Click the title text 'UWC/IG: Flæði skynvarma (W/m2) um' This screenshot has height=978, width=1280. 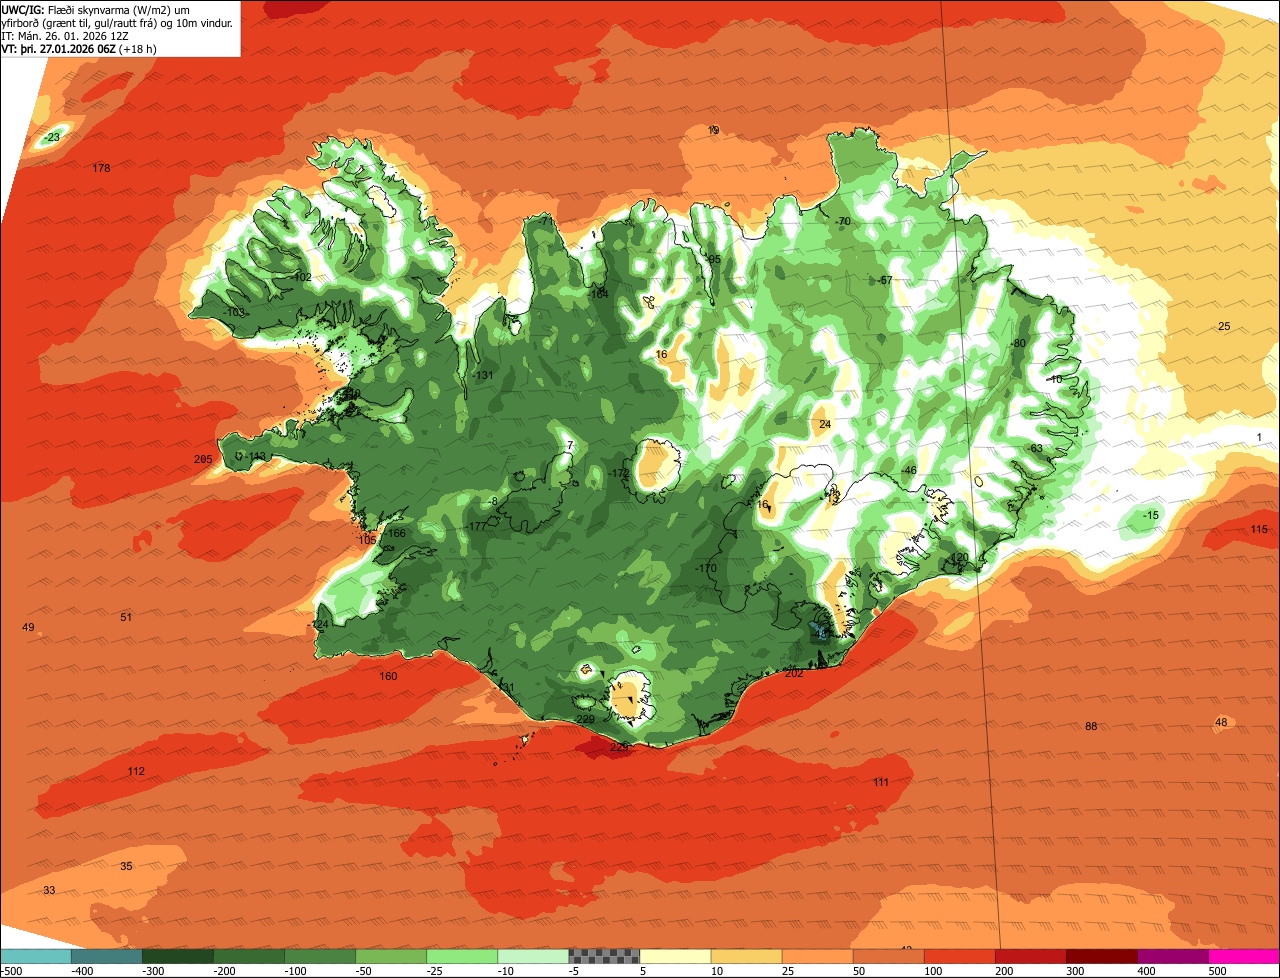[96, 9]
